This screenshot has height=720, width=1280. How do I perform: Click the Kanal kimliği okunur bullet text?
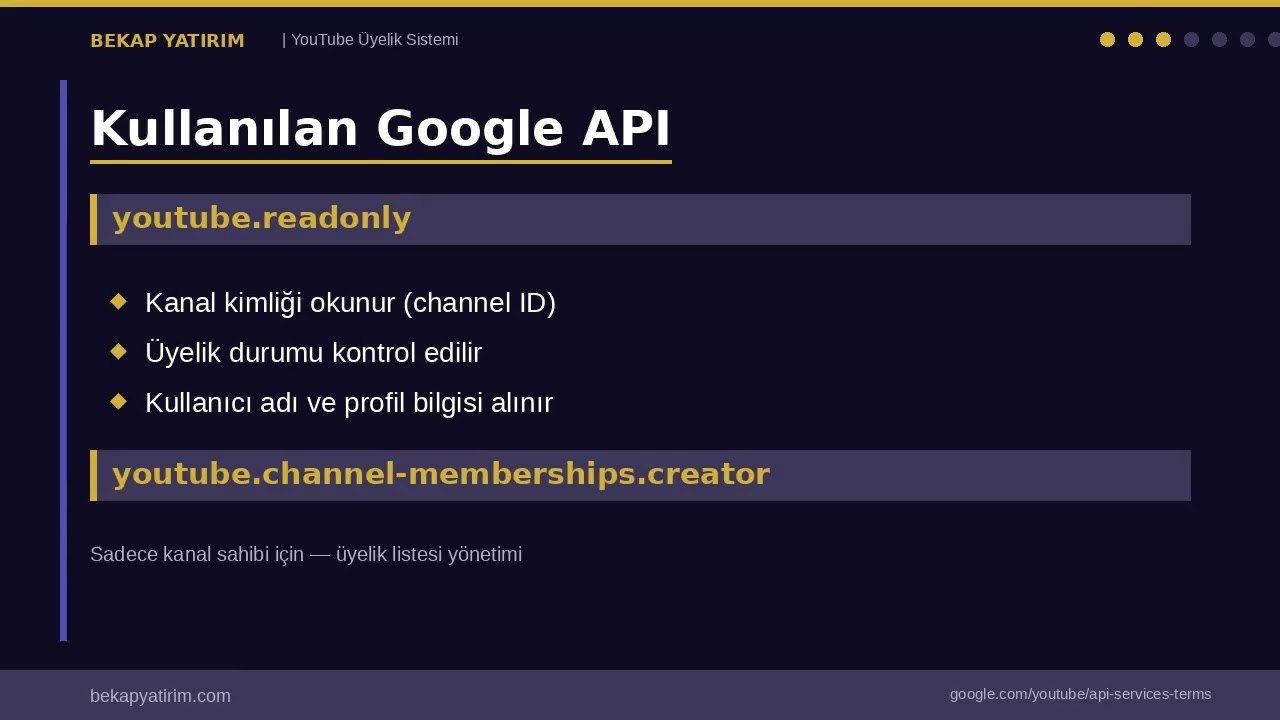[350, 303]
